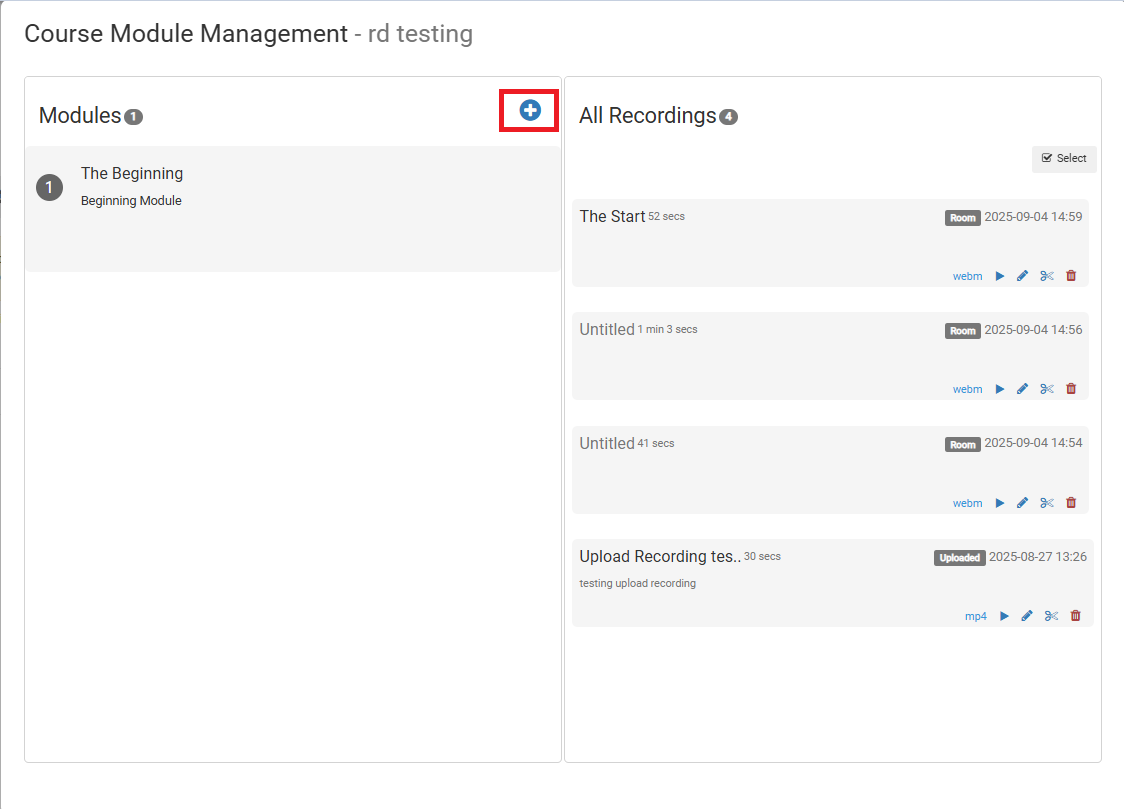This screenshot has height=809, width=1124.
Task: Delete the Untitled 41 secs recording
Action: click(x=1071, y=502)
